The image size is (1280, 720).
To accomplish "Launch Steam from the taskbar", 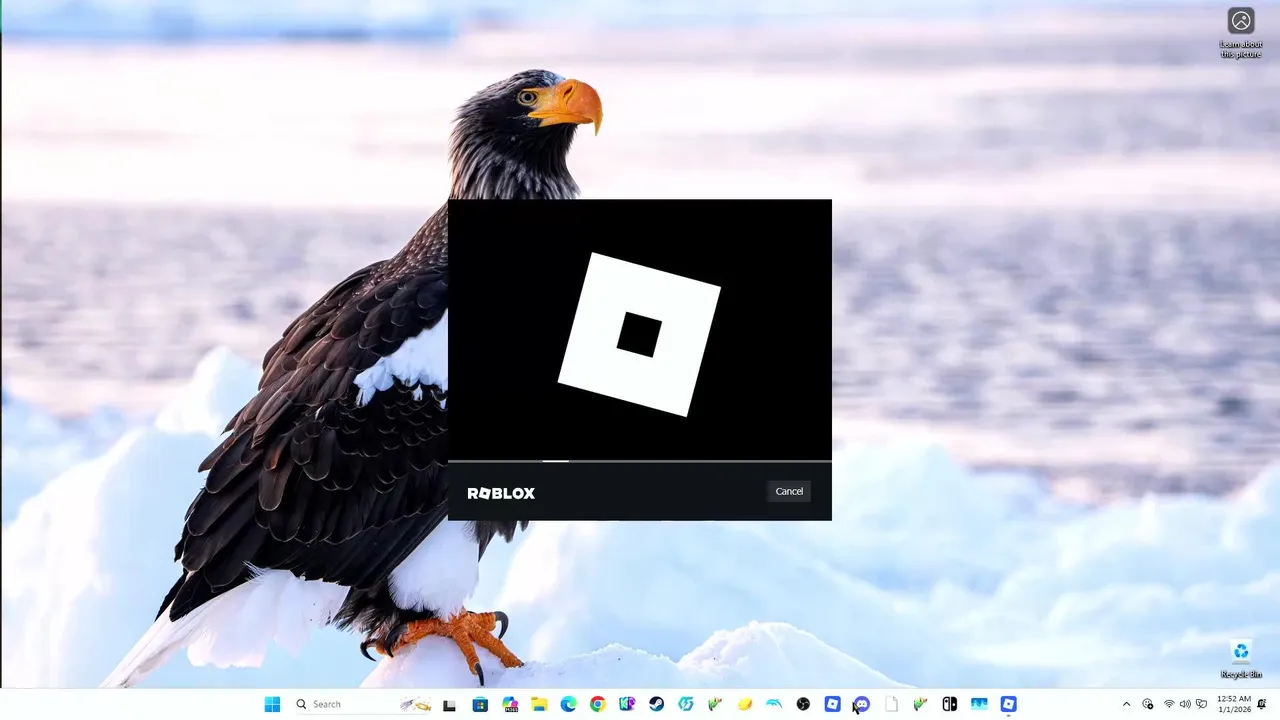I will [x=656, y=704].
